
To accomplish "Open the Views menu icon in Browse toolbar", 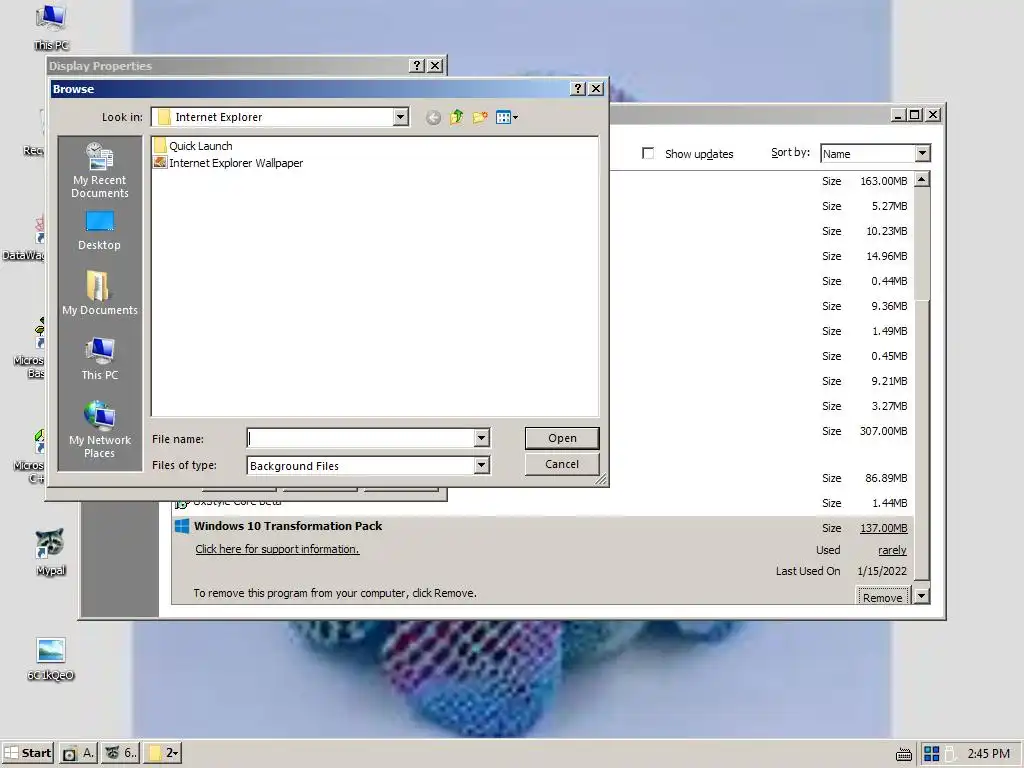I will point(507,118).
